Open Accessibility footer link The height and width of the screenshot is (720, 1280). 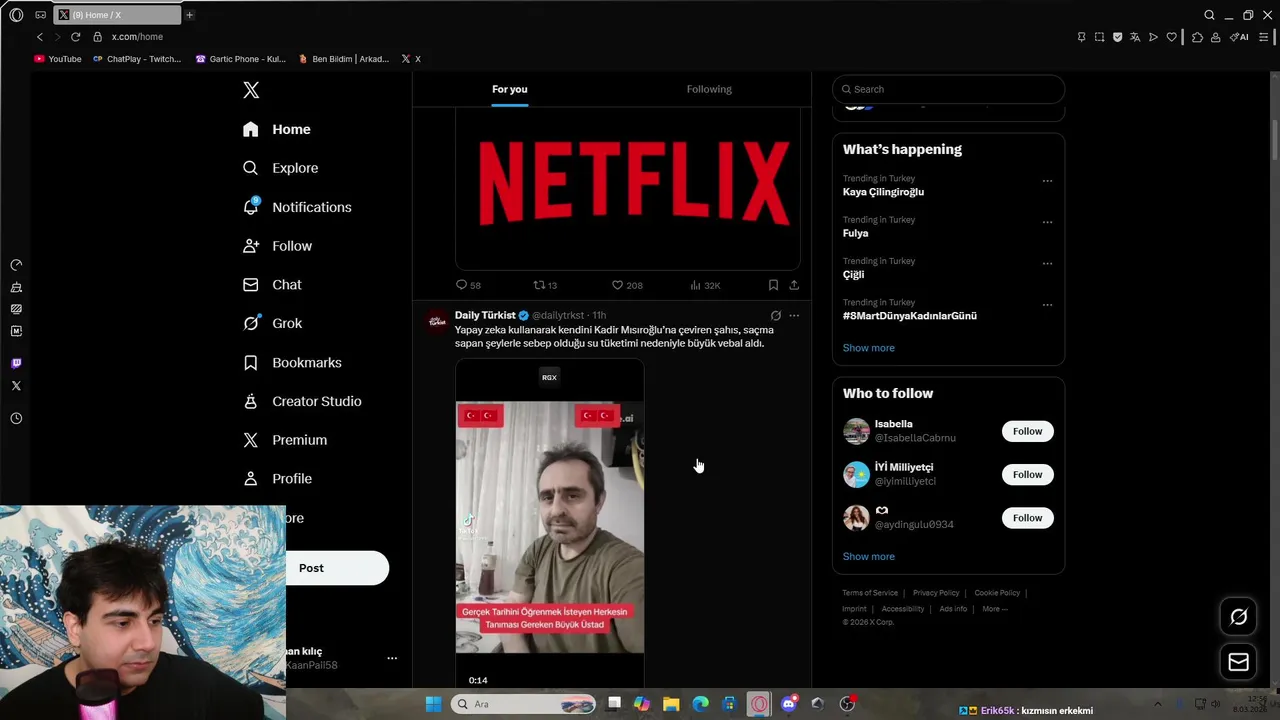pos(903,609)
